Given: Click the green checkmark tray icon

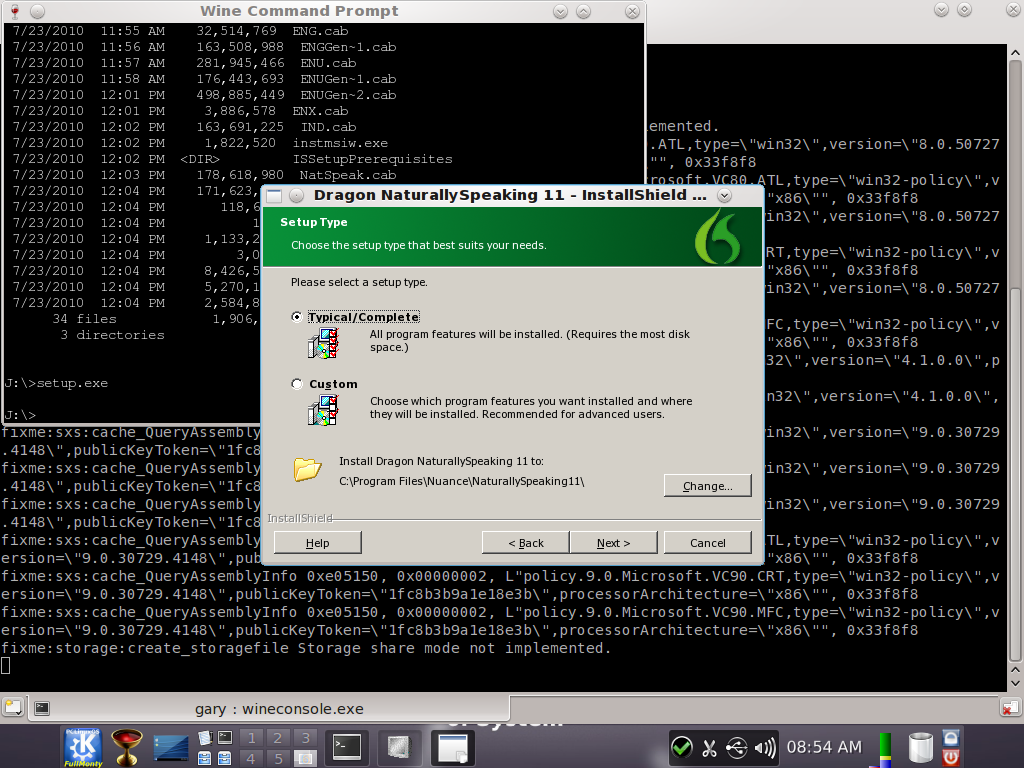Looking at the screenshot, I should (682, 747).
